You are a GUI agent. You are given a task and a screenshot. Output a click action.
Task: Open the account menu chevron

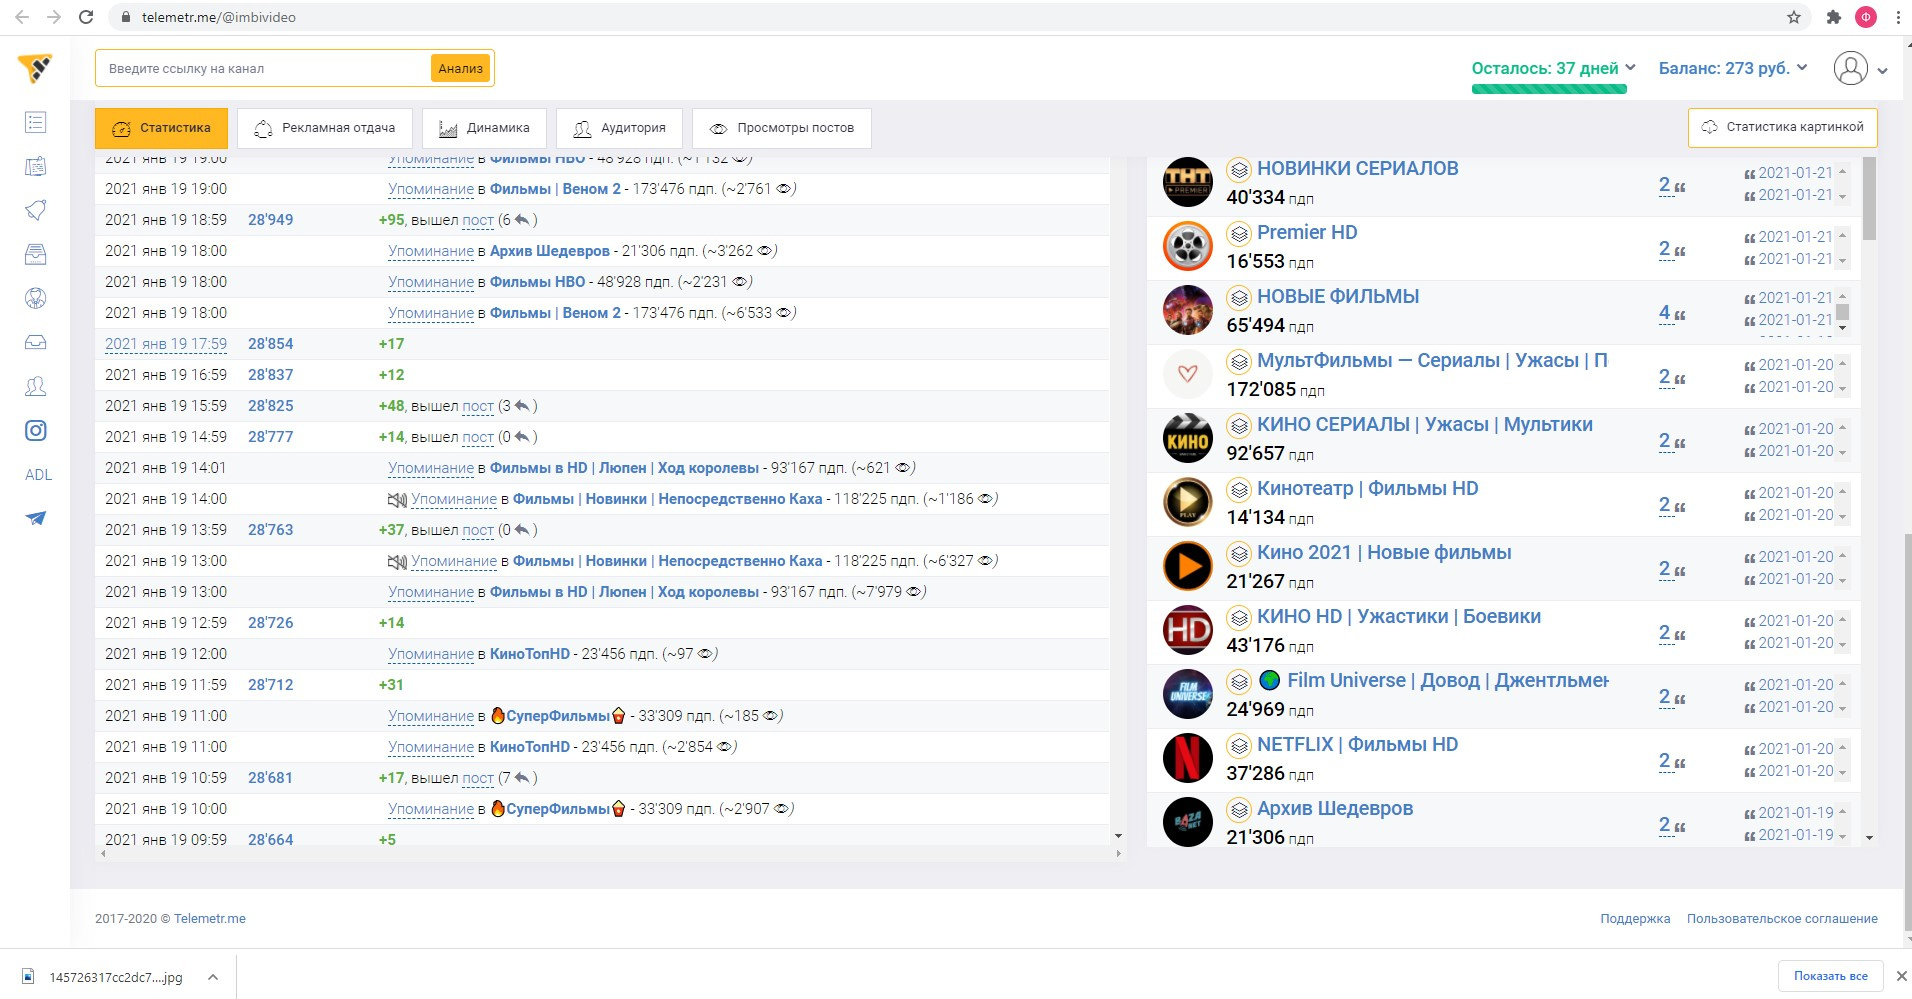coord(1882,70)
